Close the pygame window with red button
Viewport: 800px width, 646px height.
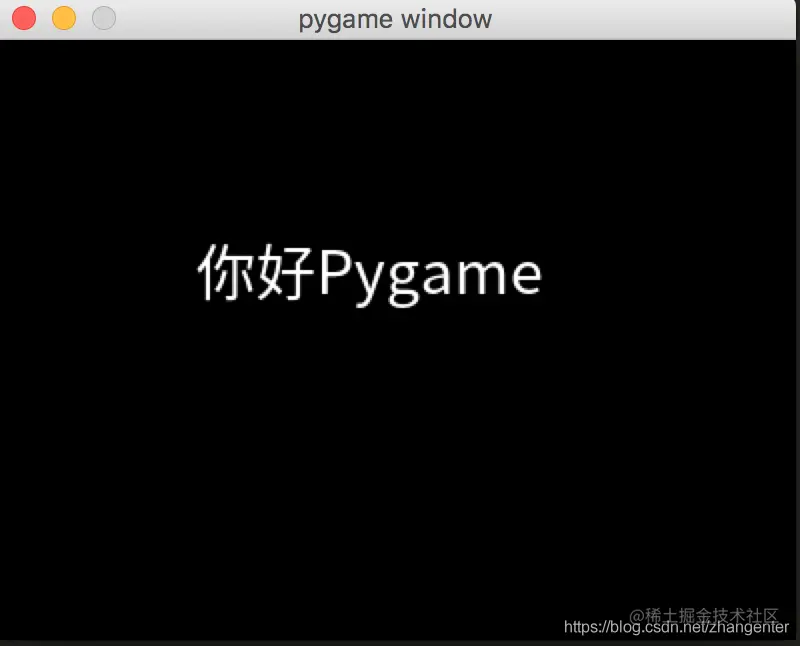[24, 18]
